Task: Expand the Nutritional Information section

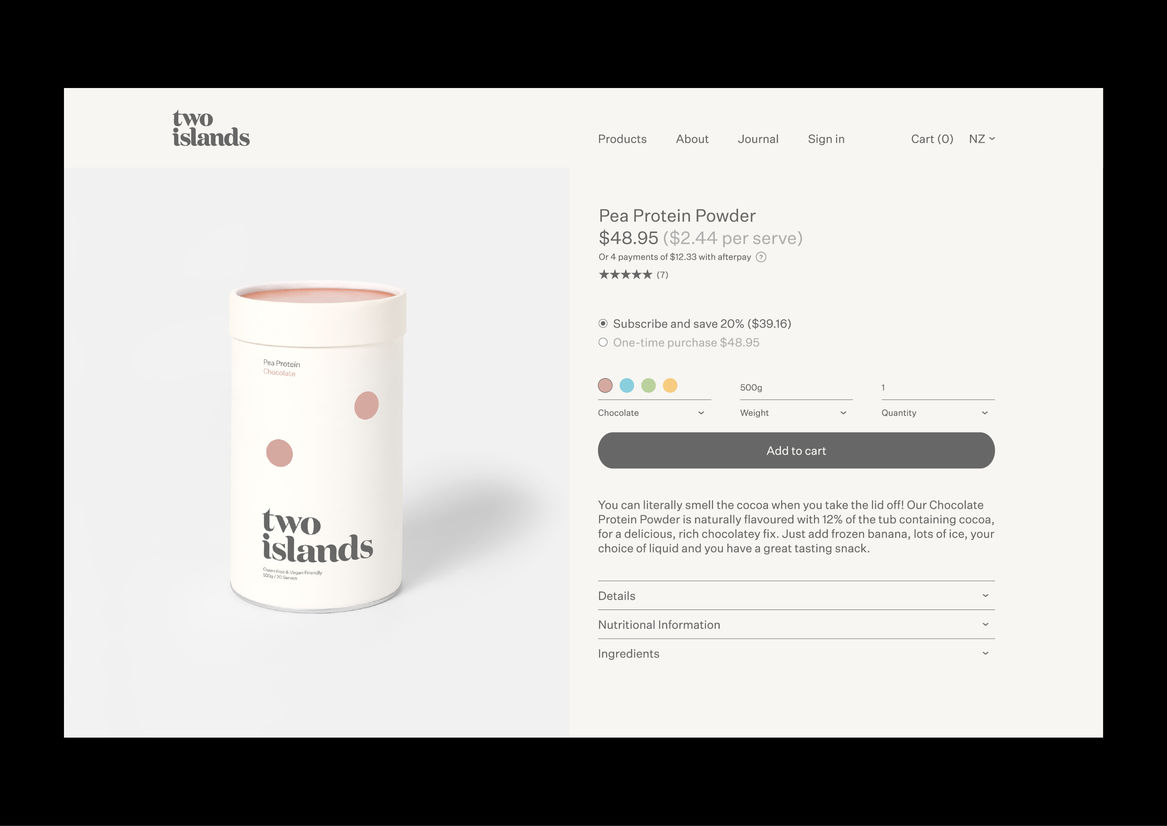Action: [x=796, y=624]
